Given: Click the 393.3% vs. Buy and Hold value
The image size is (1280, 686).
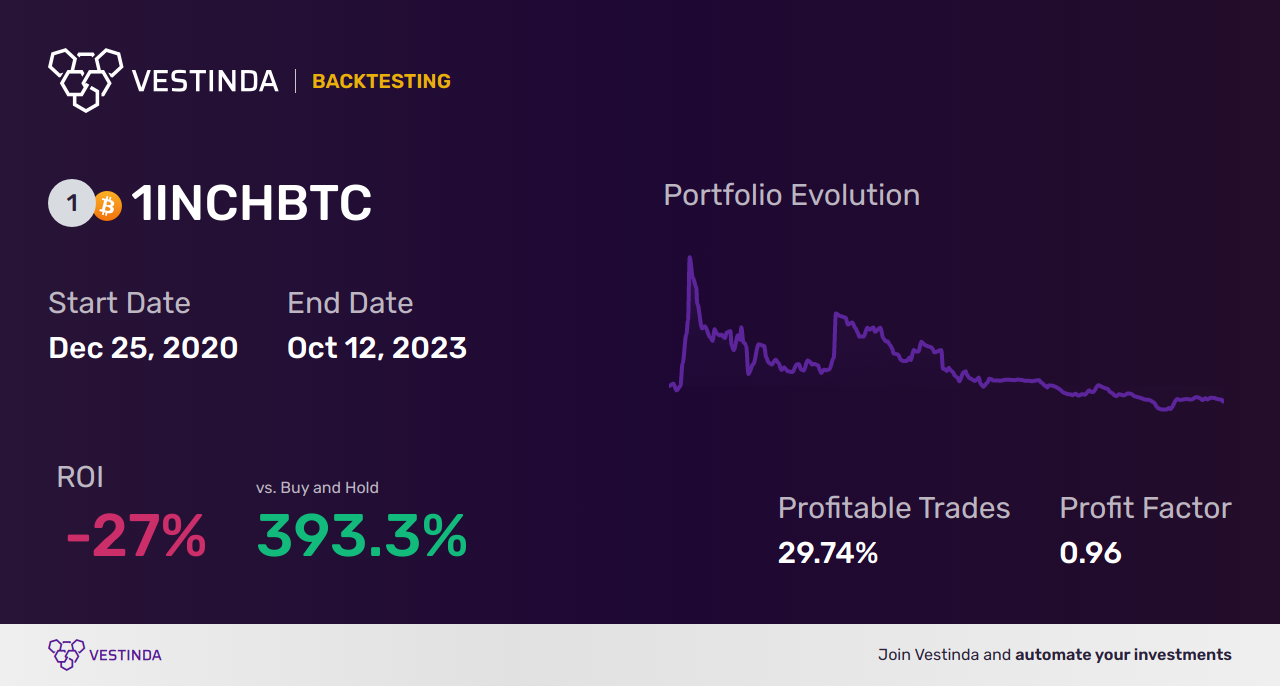Looking at the screenshot, I should [362, 537].
